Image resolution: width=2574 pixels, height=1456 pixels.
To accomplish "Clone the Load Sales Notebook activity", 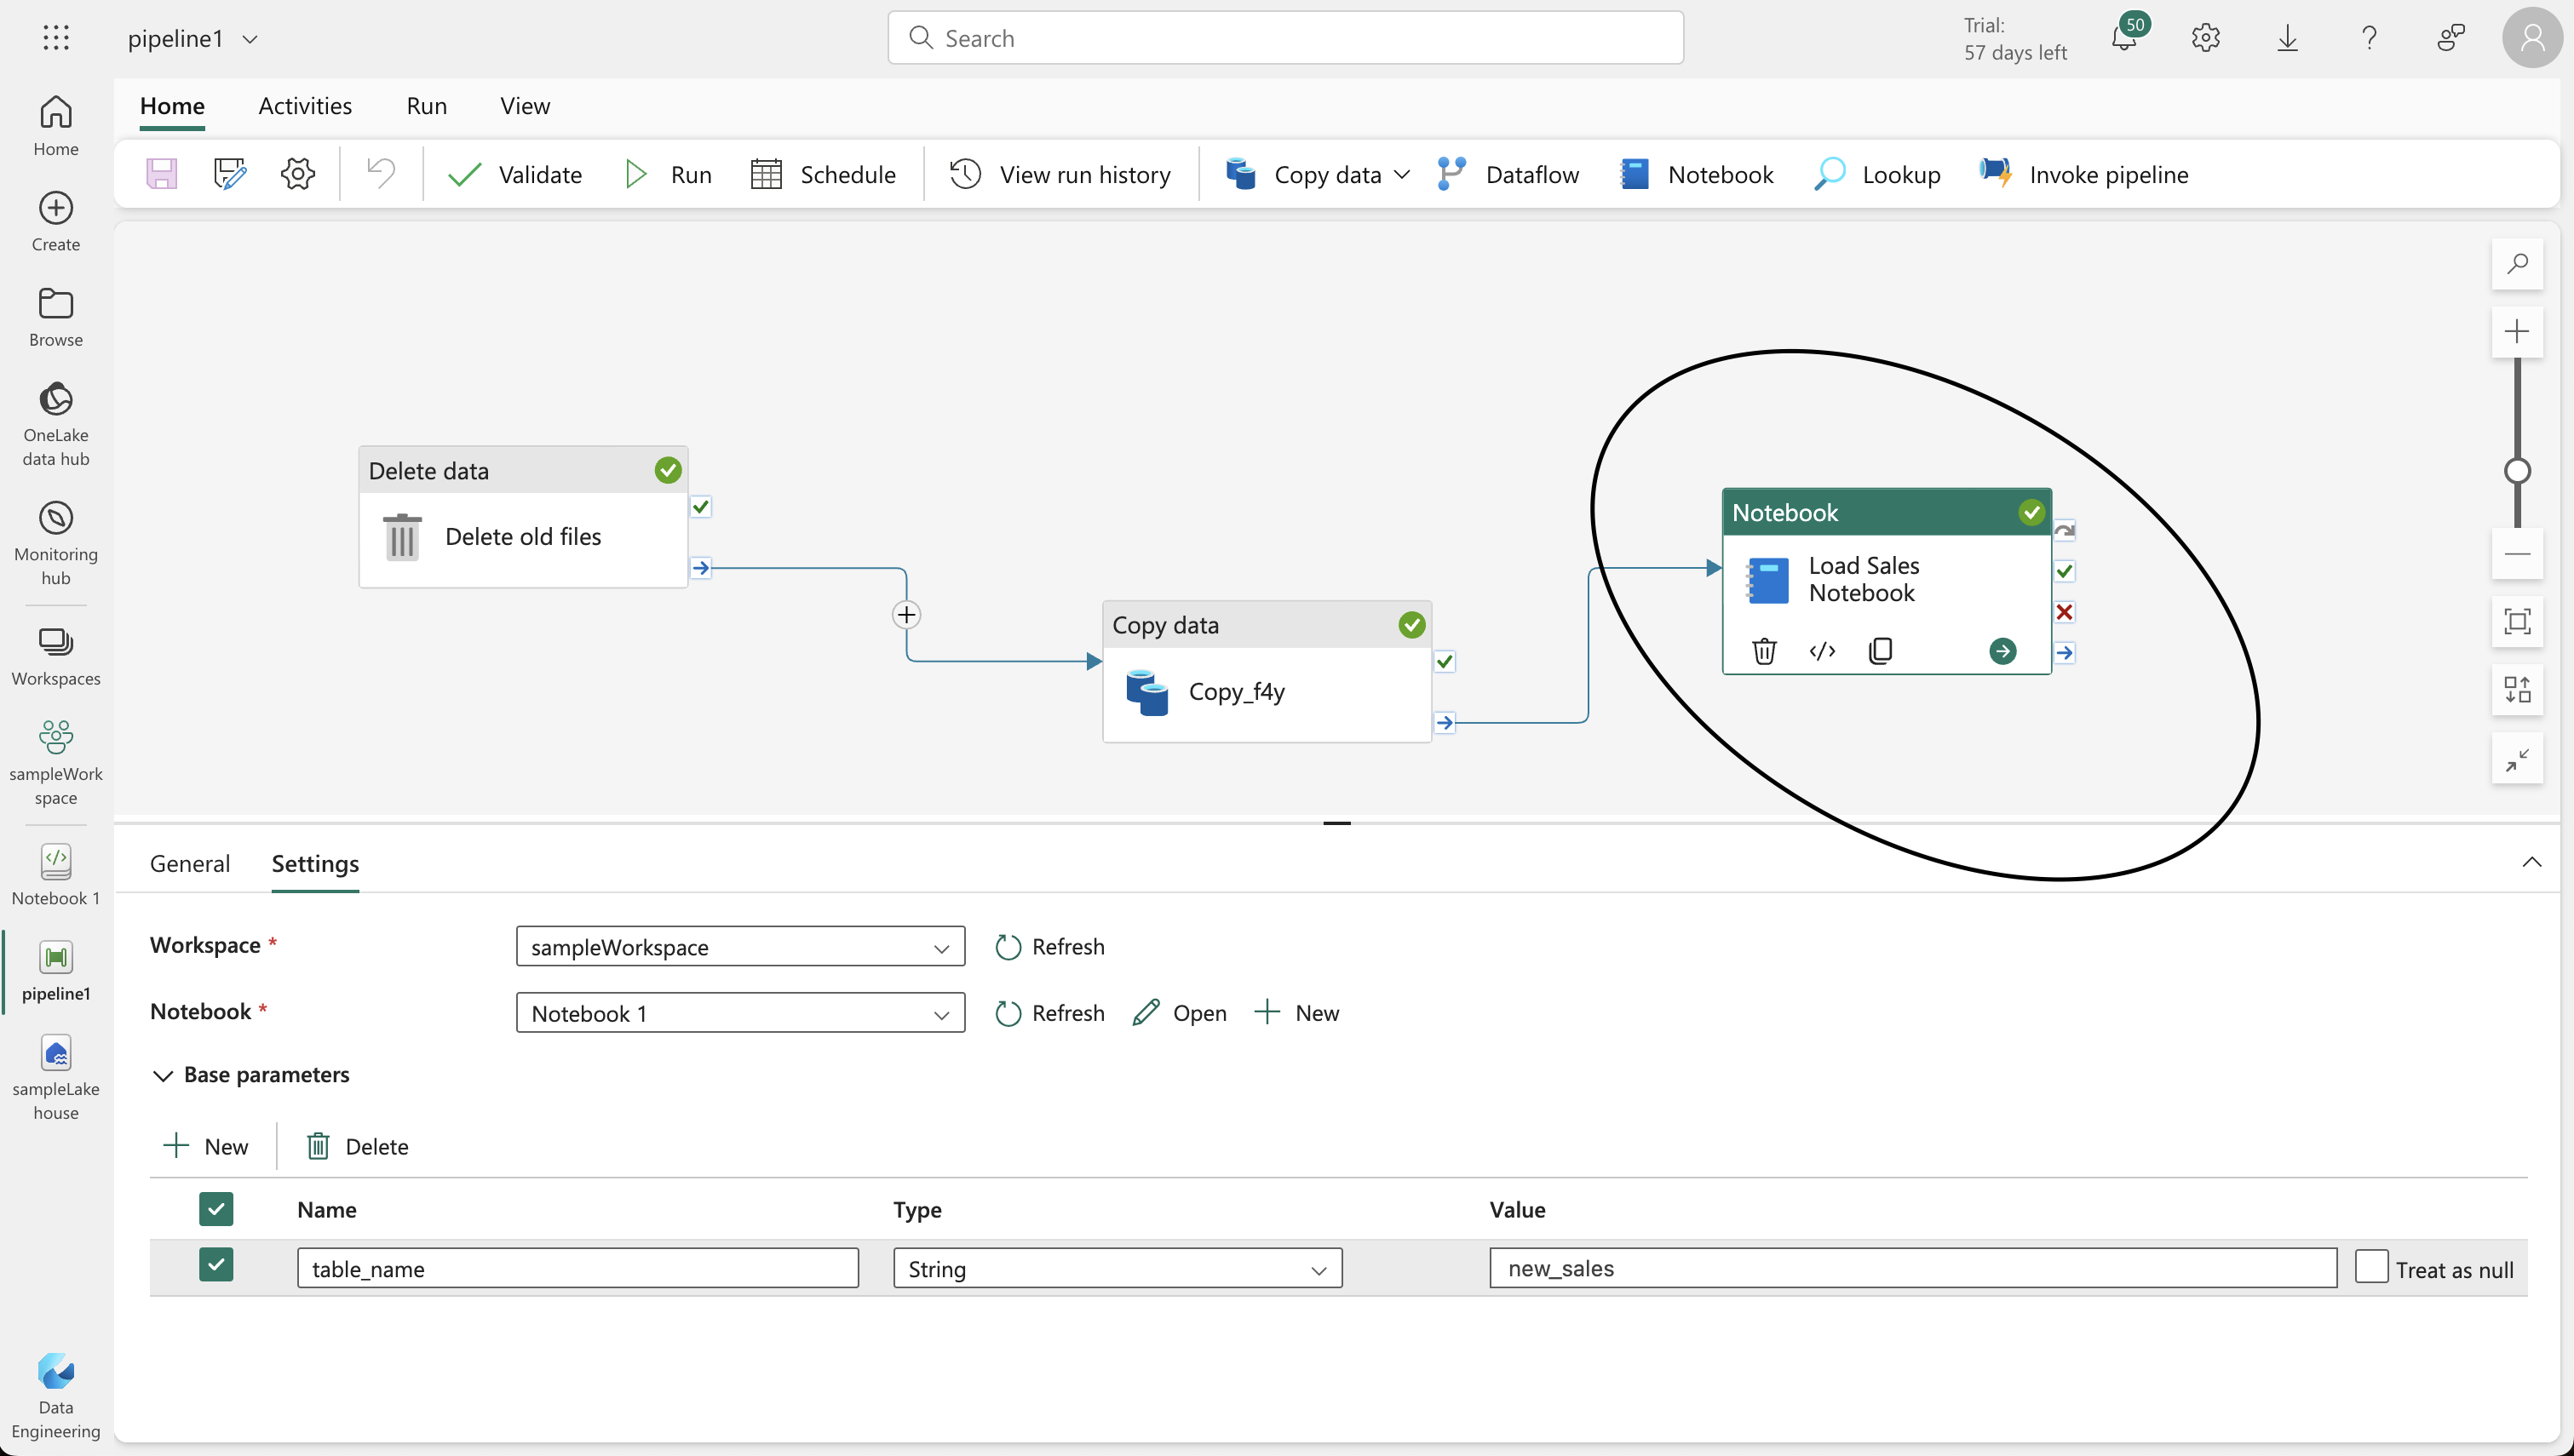I will click(1880, 651).
